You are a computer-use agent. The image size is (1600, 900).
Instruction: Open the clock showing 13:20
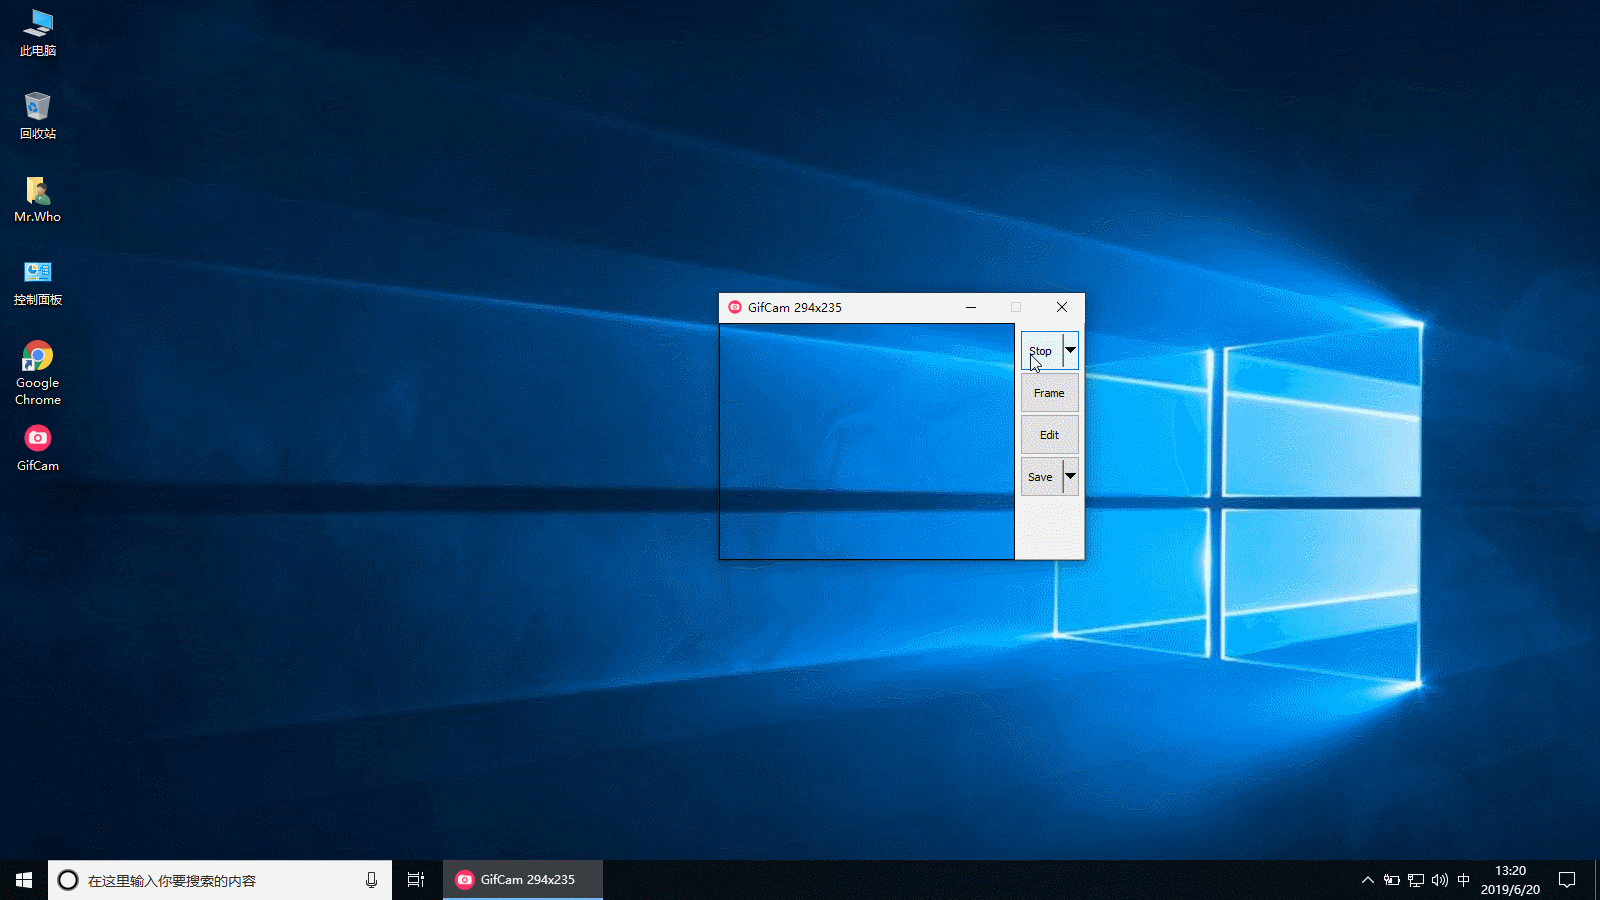coord(1510,880)
